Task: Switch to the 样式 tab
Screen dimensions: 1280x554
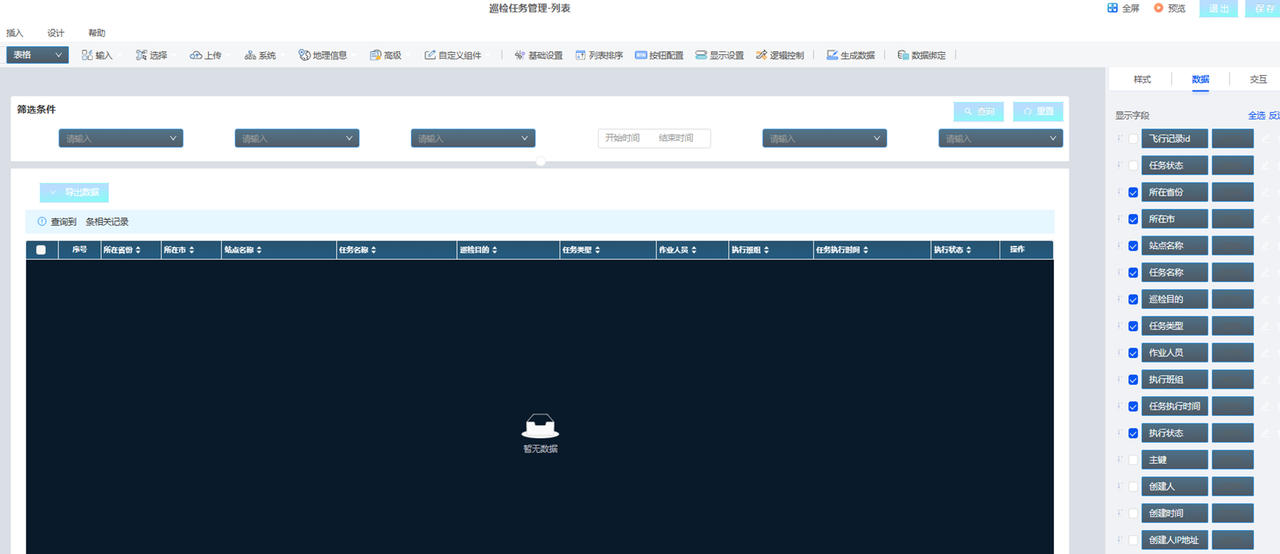Action: [x=1142, y=79]
